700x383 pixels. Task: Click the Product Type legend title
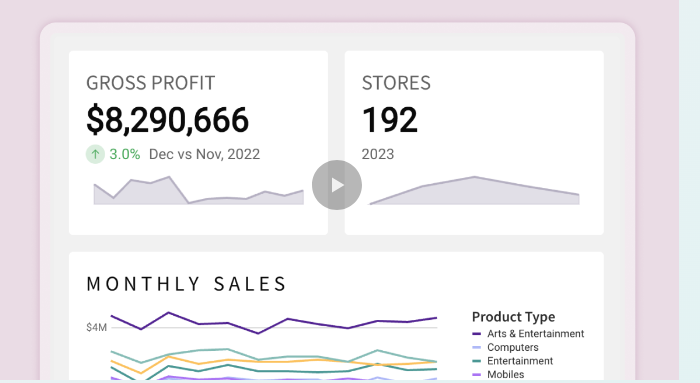click(513, 317)
